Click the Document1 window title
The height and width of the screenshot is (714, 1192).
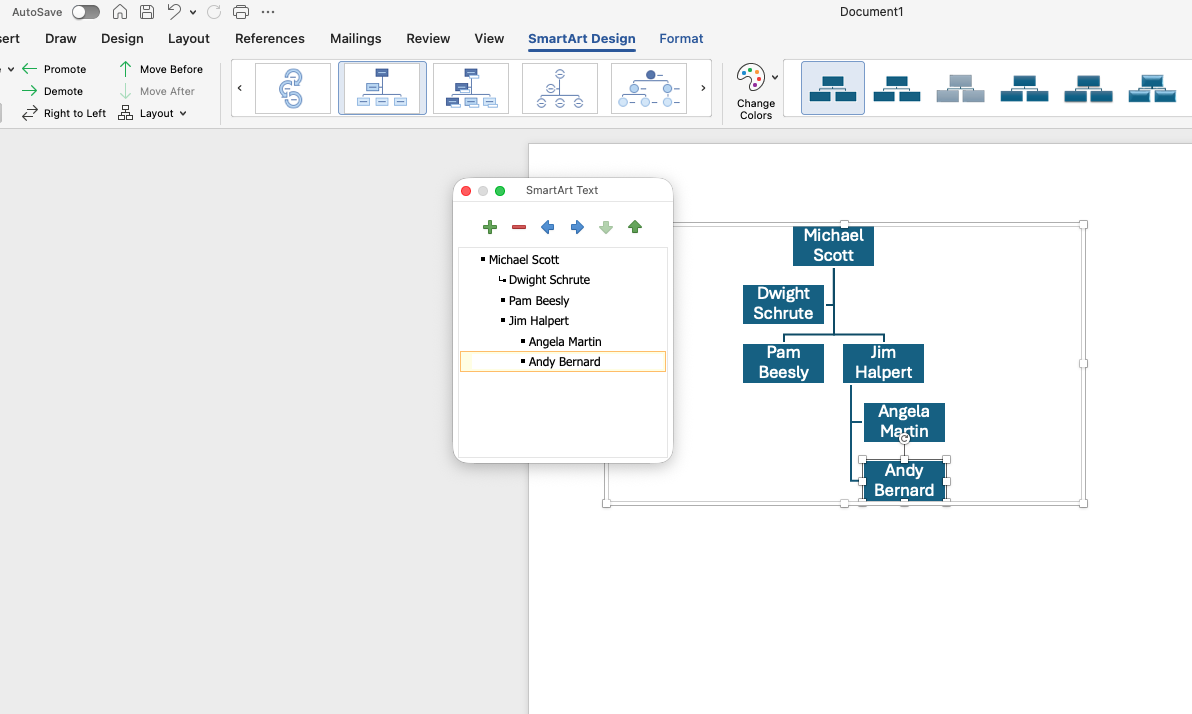871,12
